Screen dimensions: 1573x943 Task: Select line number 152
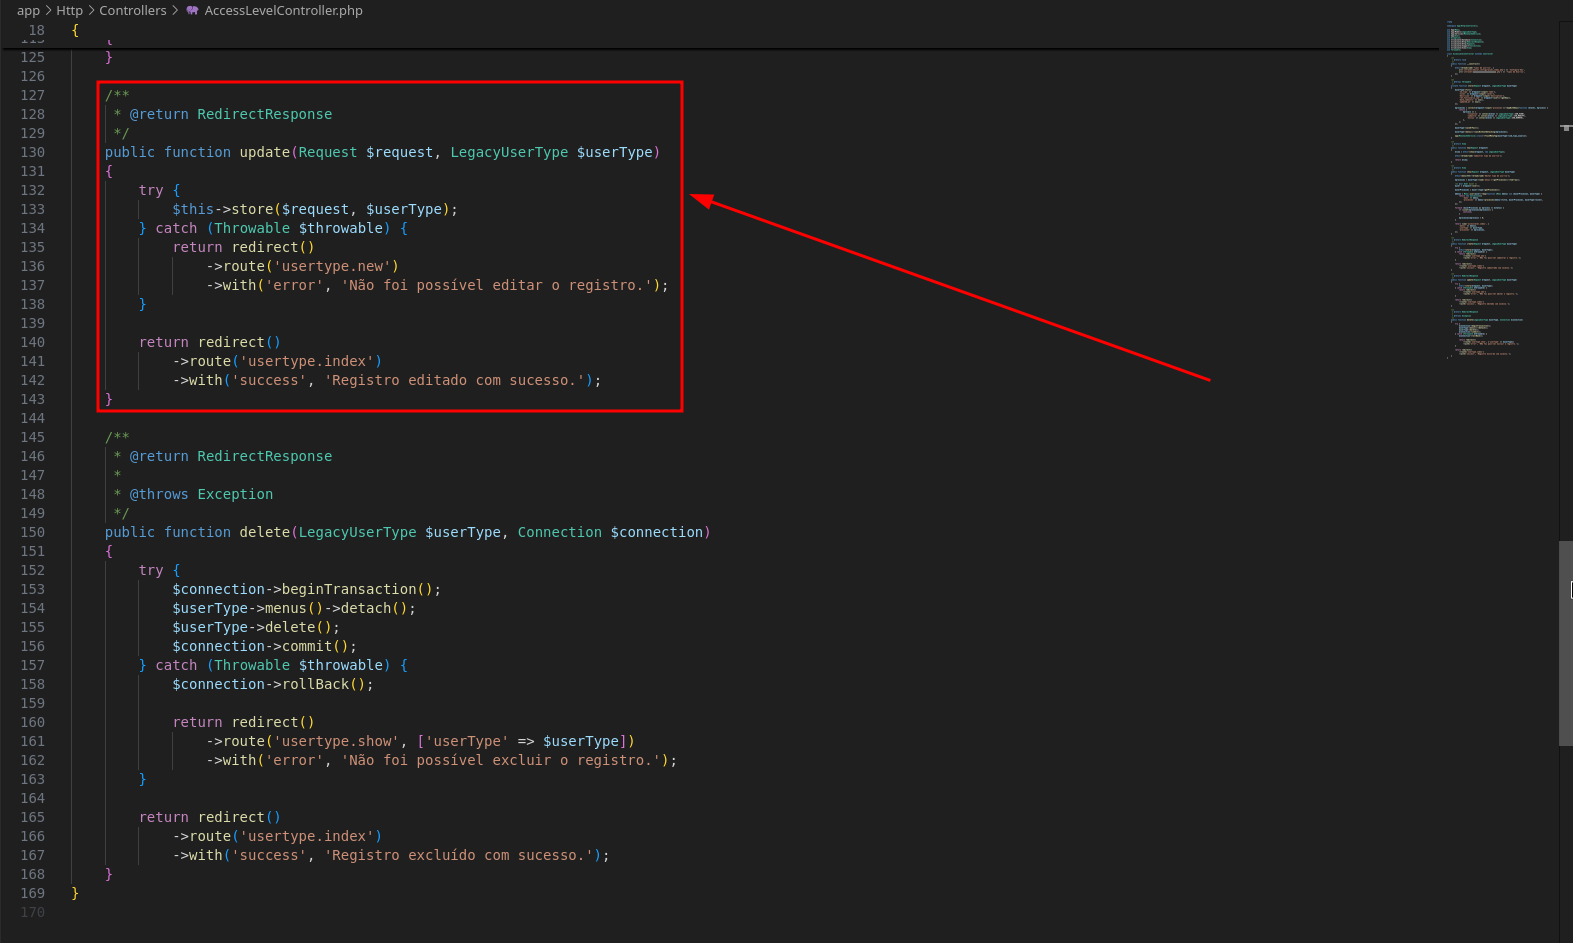coord(32,570)
